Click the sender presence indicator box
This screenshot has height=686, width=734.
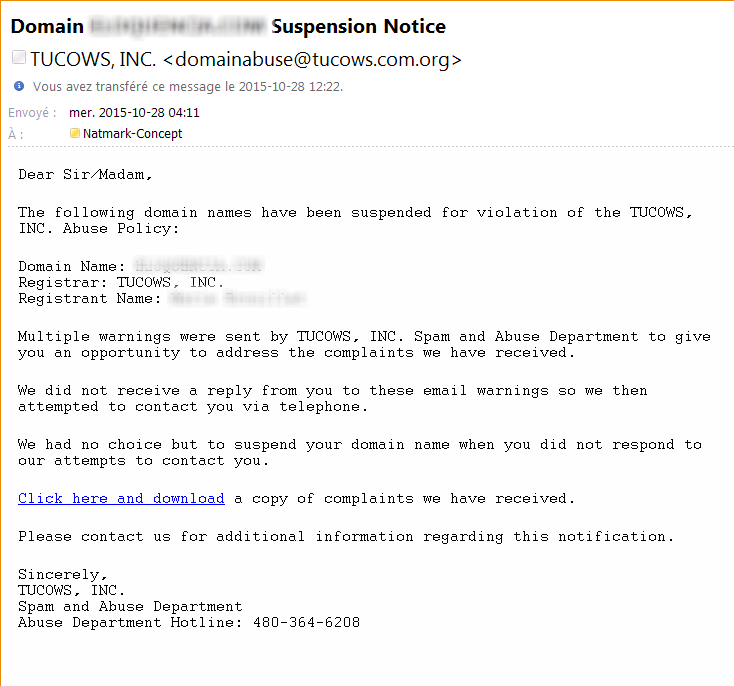tap(19, 57)
